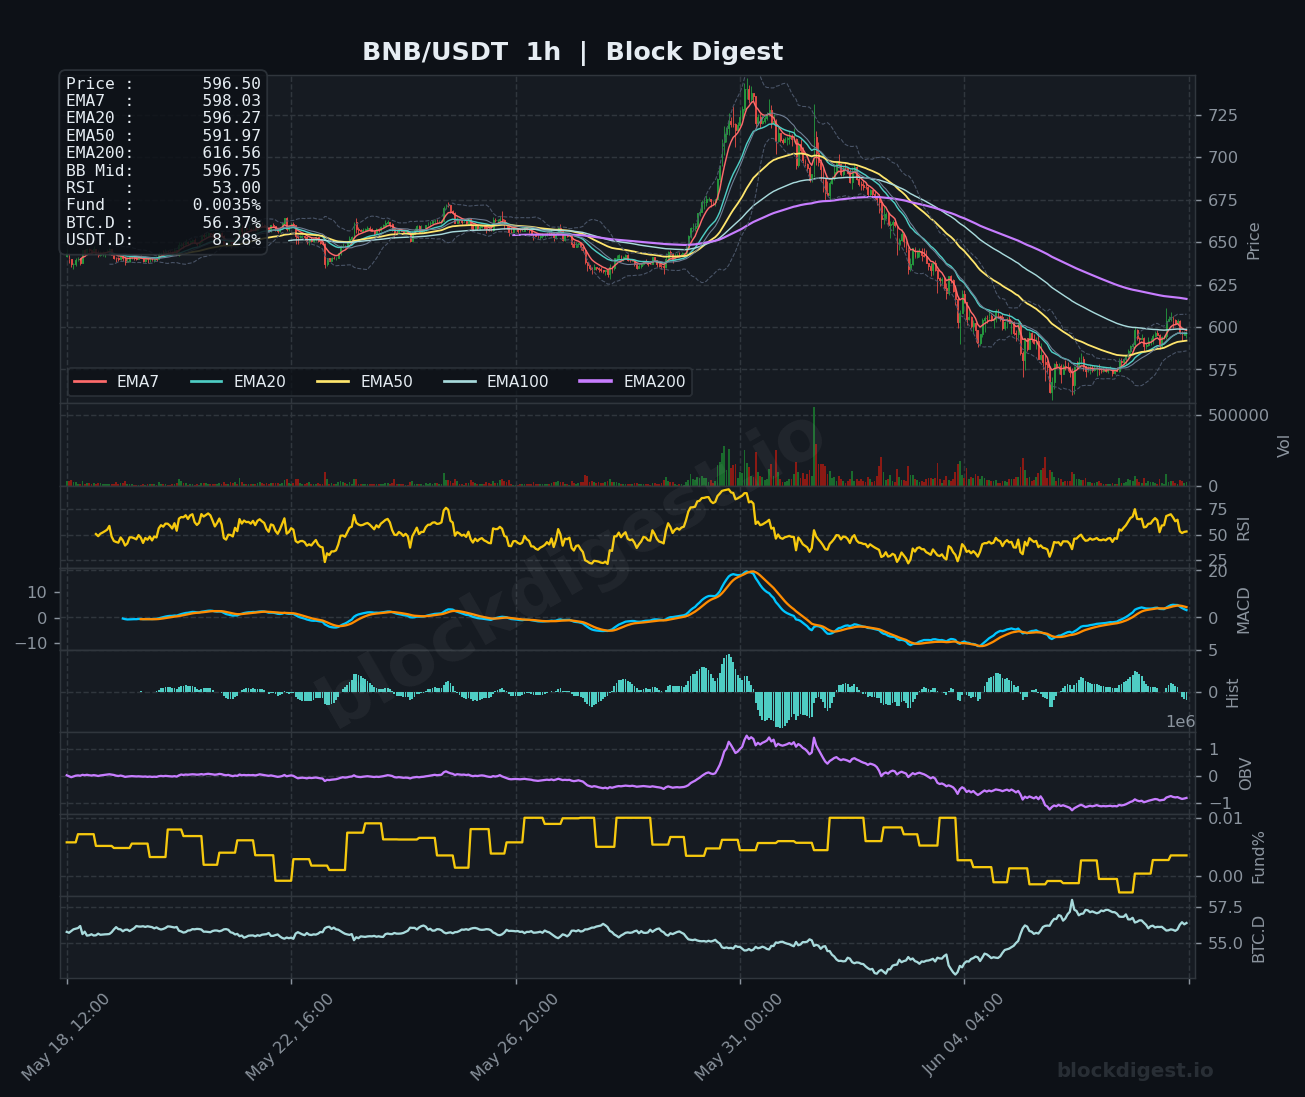
Task: Click the MACD axis label
Action: tap(1243, 610)
